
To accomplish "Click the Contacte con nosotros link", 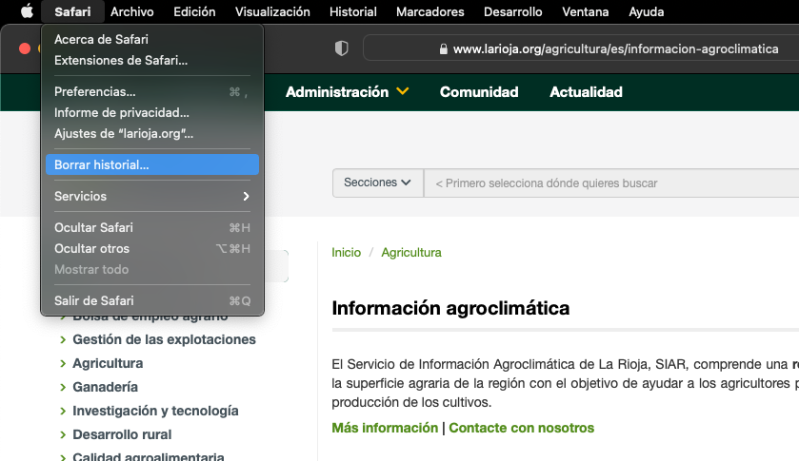I will (521, 428).
